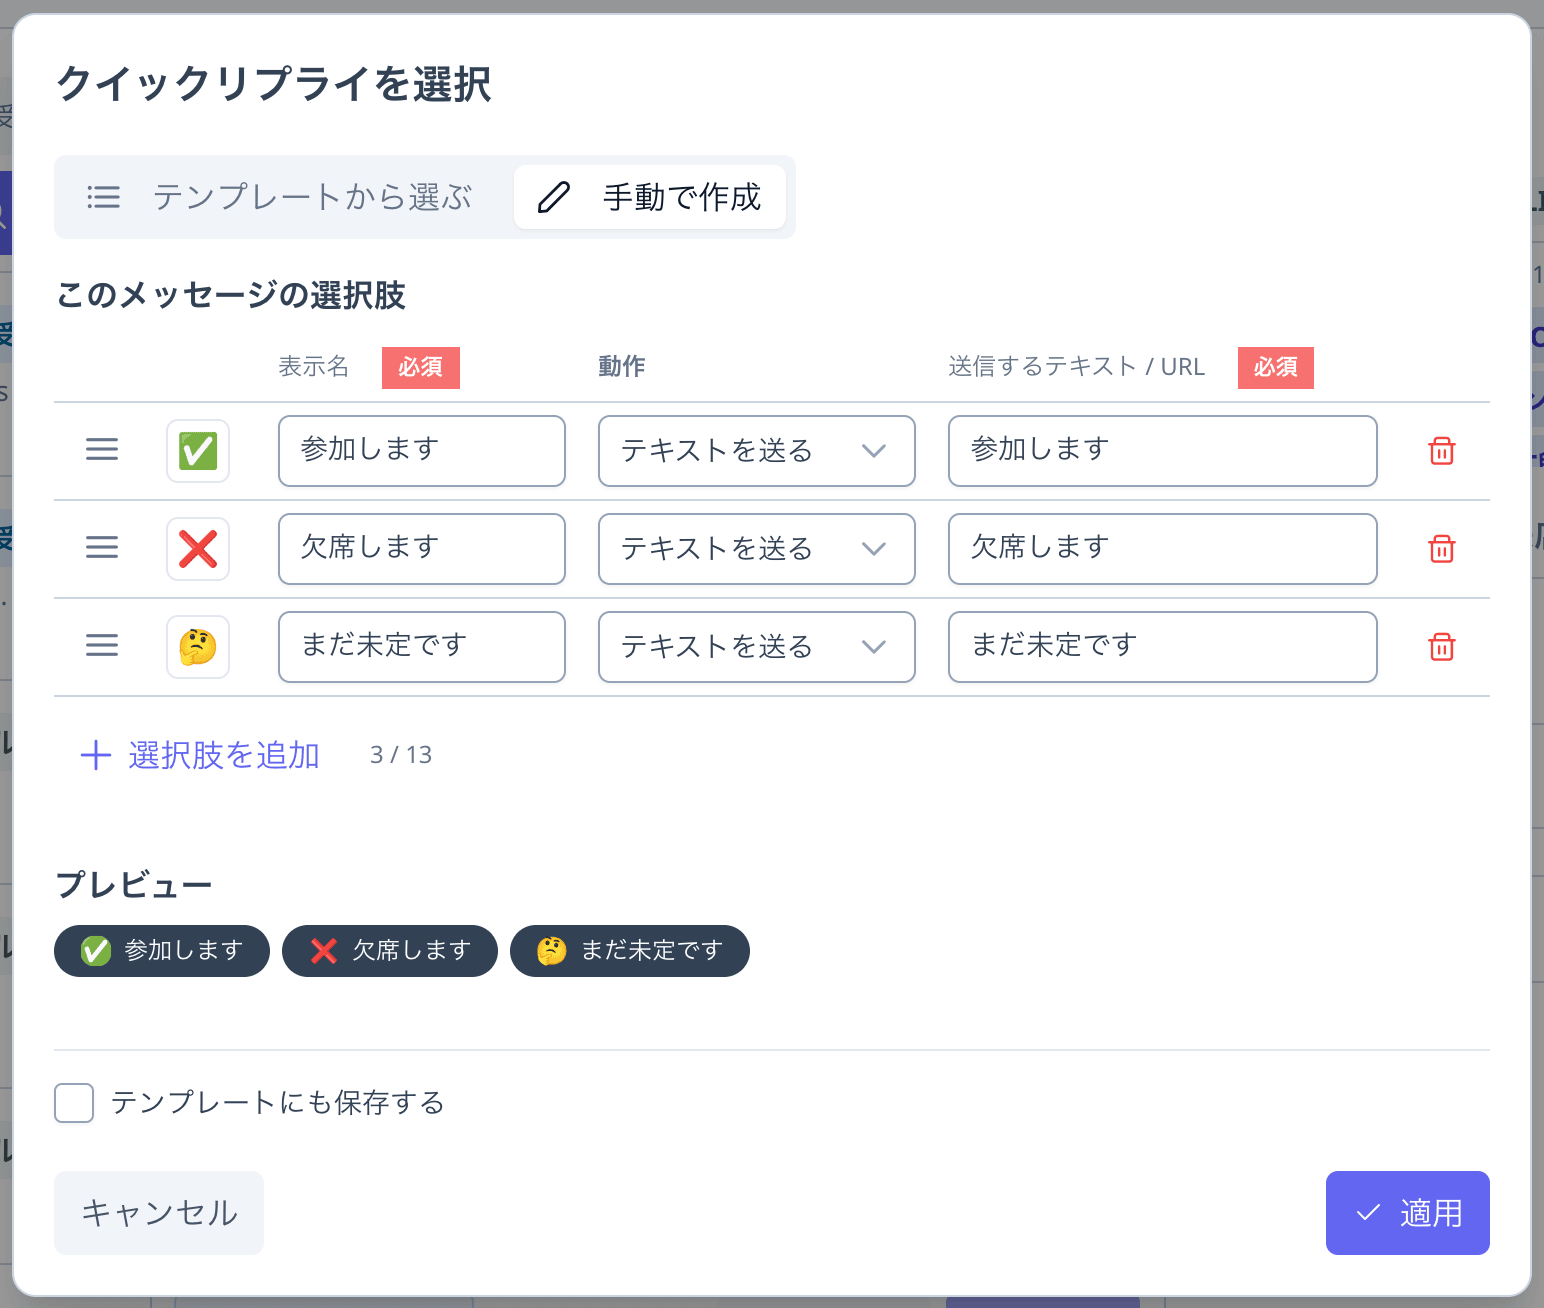Image resolution: width=1544 pixels, height=1308 pixels.
Task: Click drag handle for 参加します row
Action: point(102,450)
